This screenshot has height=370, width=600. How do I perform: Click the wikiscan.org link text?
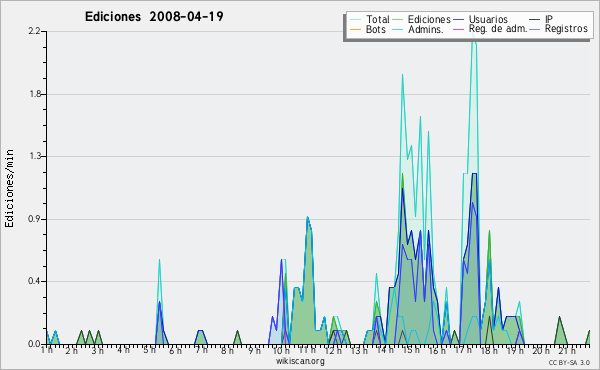[x=300, y=361]
